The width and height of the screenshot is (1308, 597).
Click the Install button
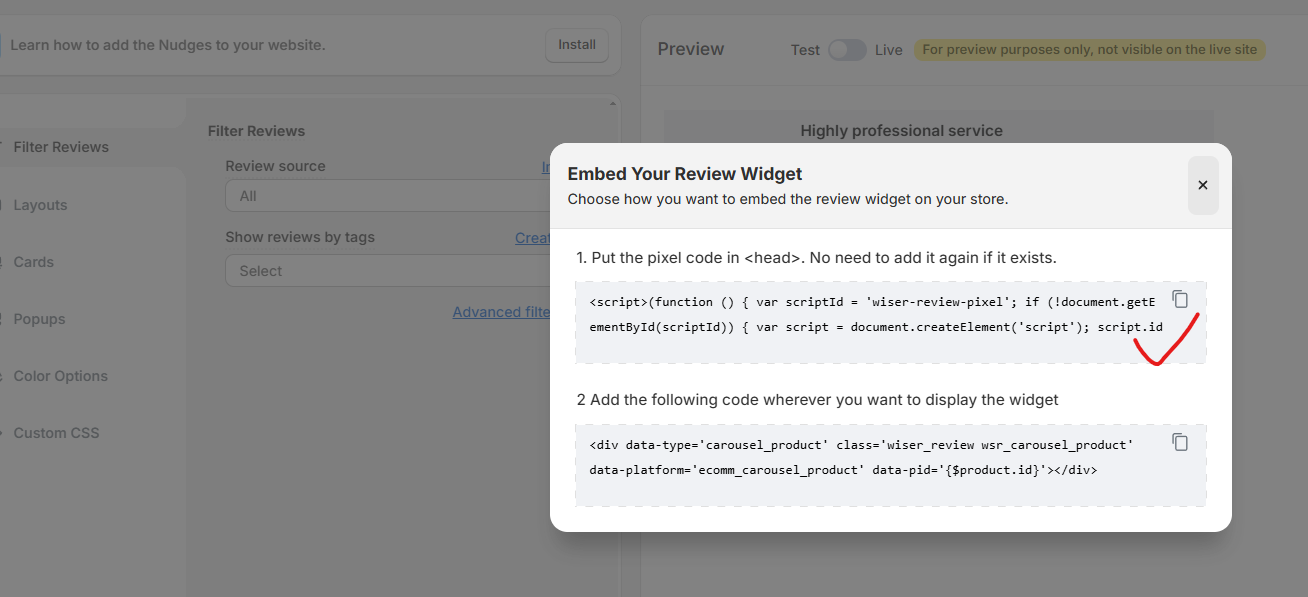[576, 45]
